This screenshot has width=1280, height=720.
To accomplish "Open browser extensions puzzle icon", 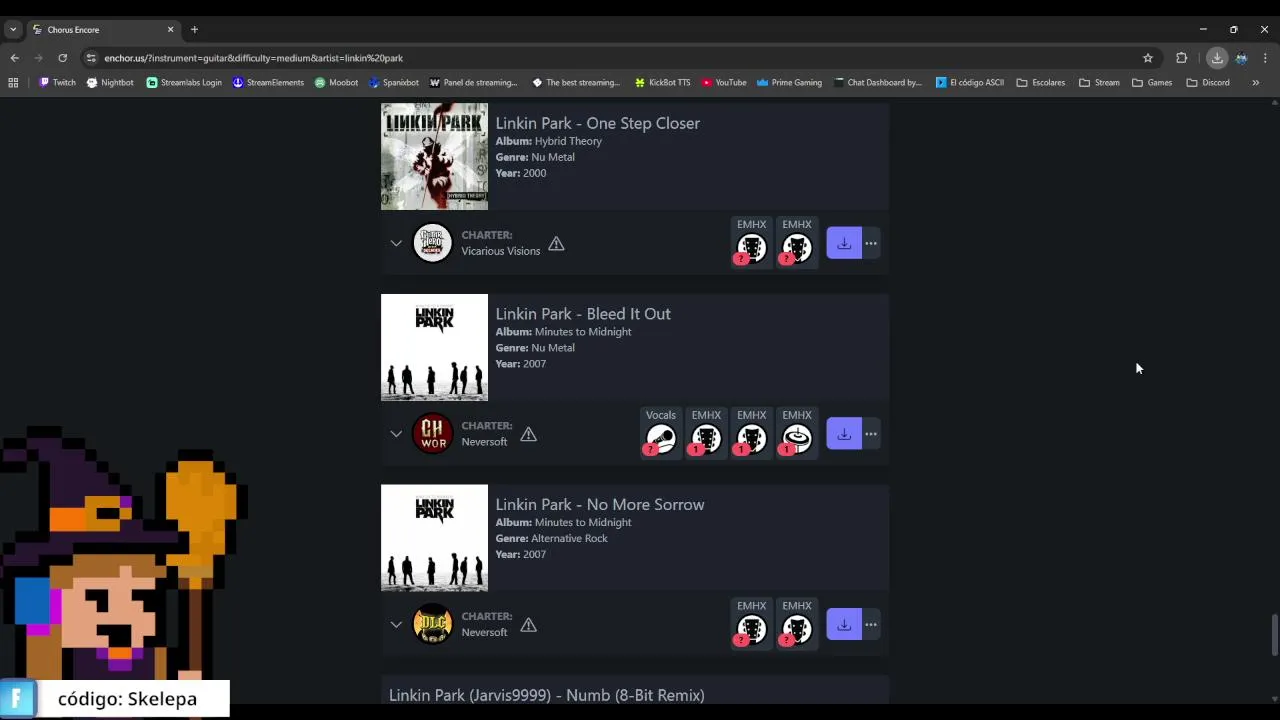I will (x=1181, y=58).
